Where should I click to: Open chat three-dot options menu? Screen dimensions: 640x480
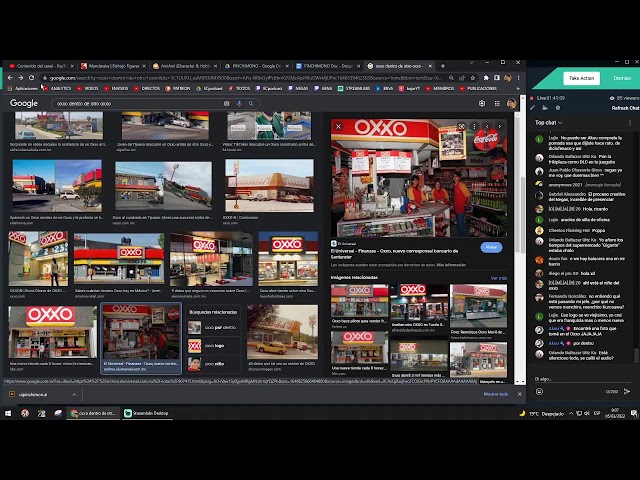click(630, 122)
